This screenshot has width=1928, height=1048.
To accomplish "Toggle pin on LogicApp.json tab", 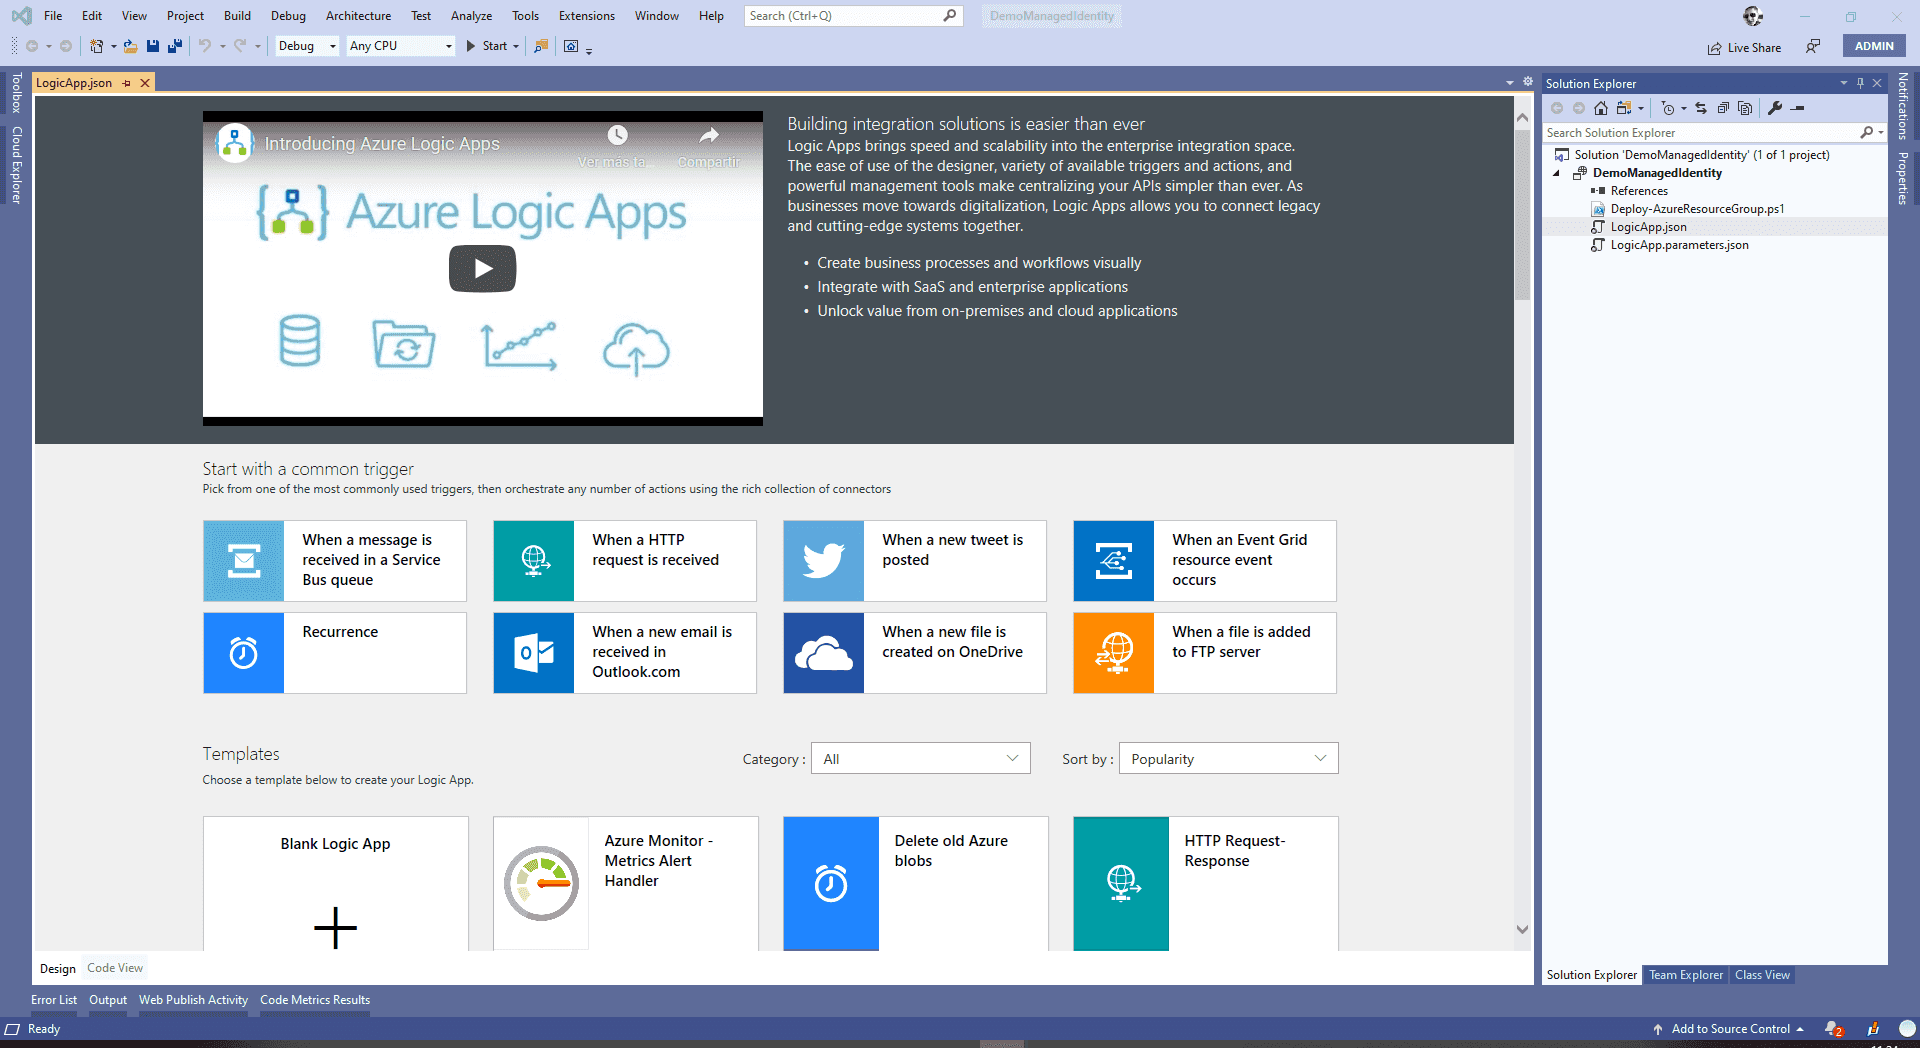I will [127, 83].
